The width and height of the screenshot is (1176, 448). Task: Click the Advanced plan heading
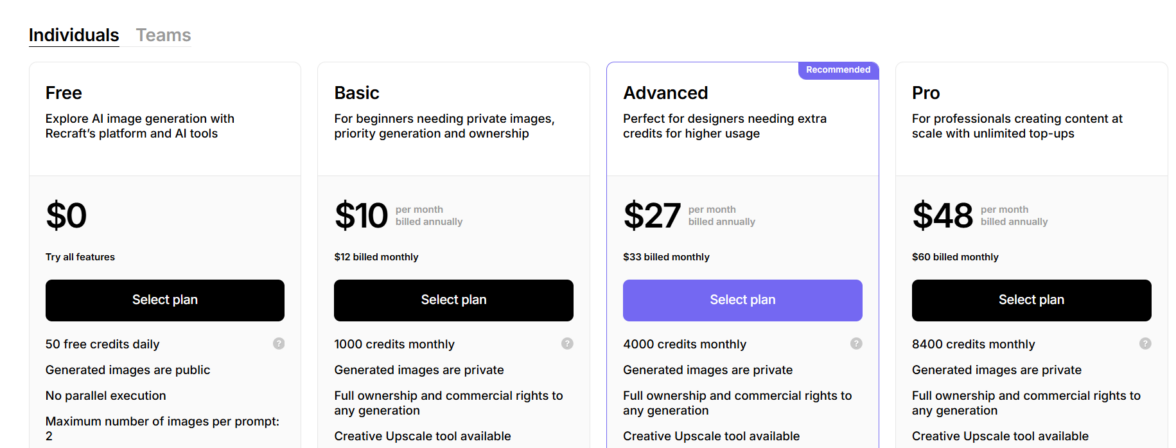click(x=665, y=93)
